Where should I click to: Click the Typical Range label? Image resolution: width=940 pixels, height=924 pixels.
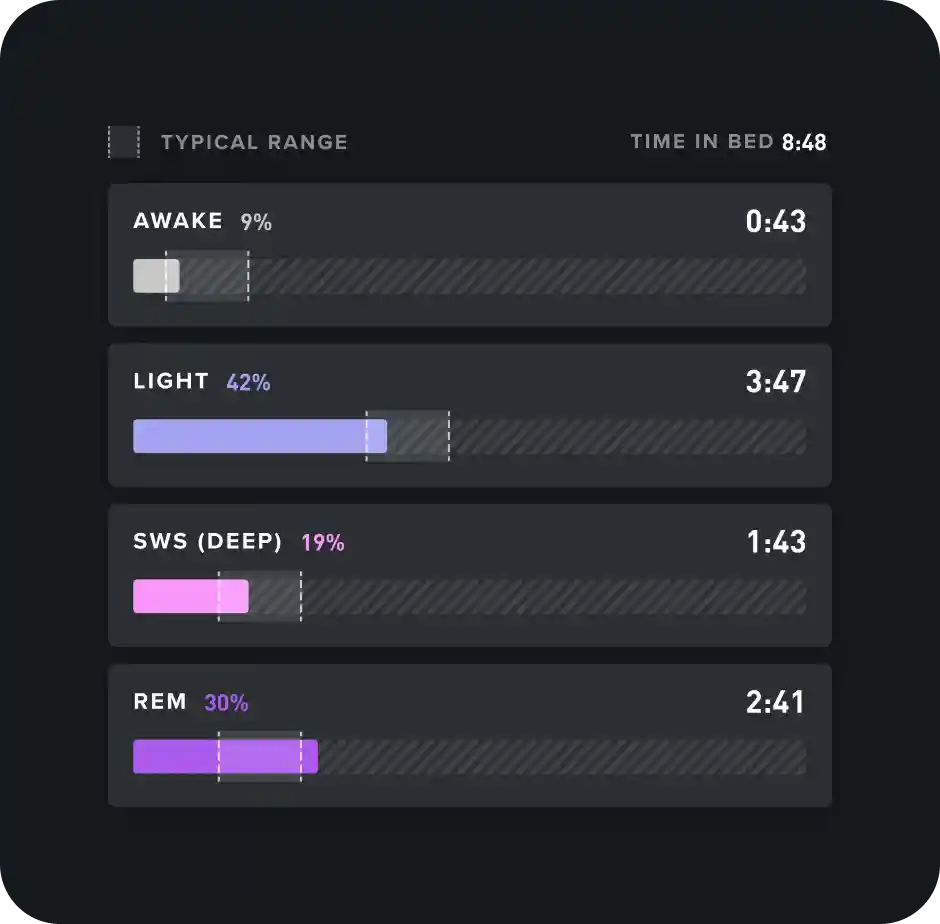[254, 142]
